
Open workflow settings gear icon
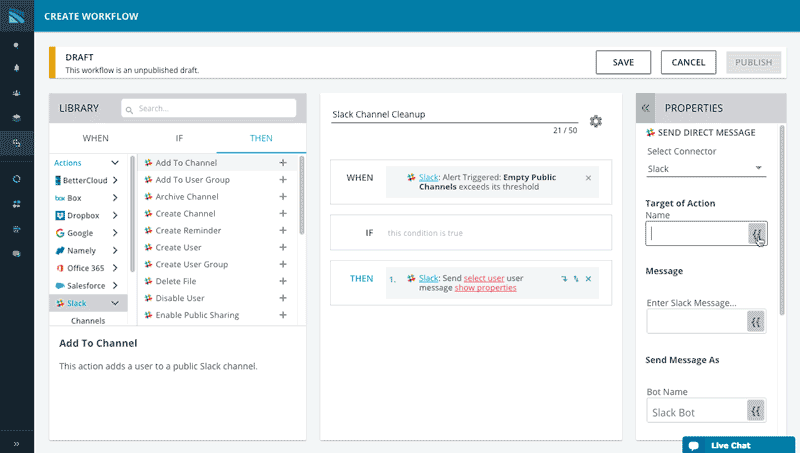[x=595, y=121]
